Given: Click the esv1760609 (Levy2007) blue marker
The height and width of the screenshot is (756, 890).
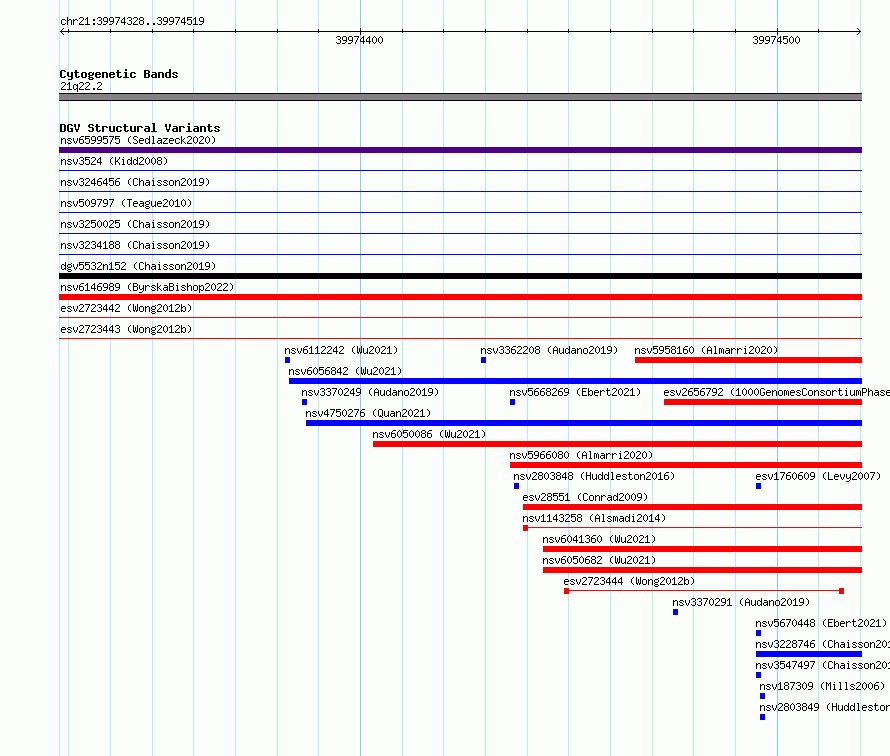Looking at the screenshot, I should click(758, 486).
